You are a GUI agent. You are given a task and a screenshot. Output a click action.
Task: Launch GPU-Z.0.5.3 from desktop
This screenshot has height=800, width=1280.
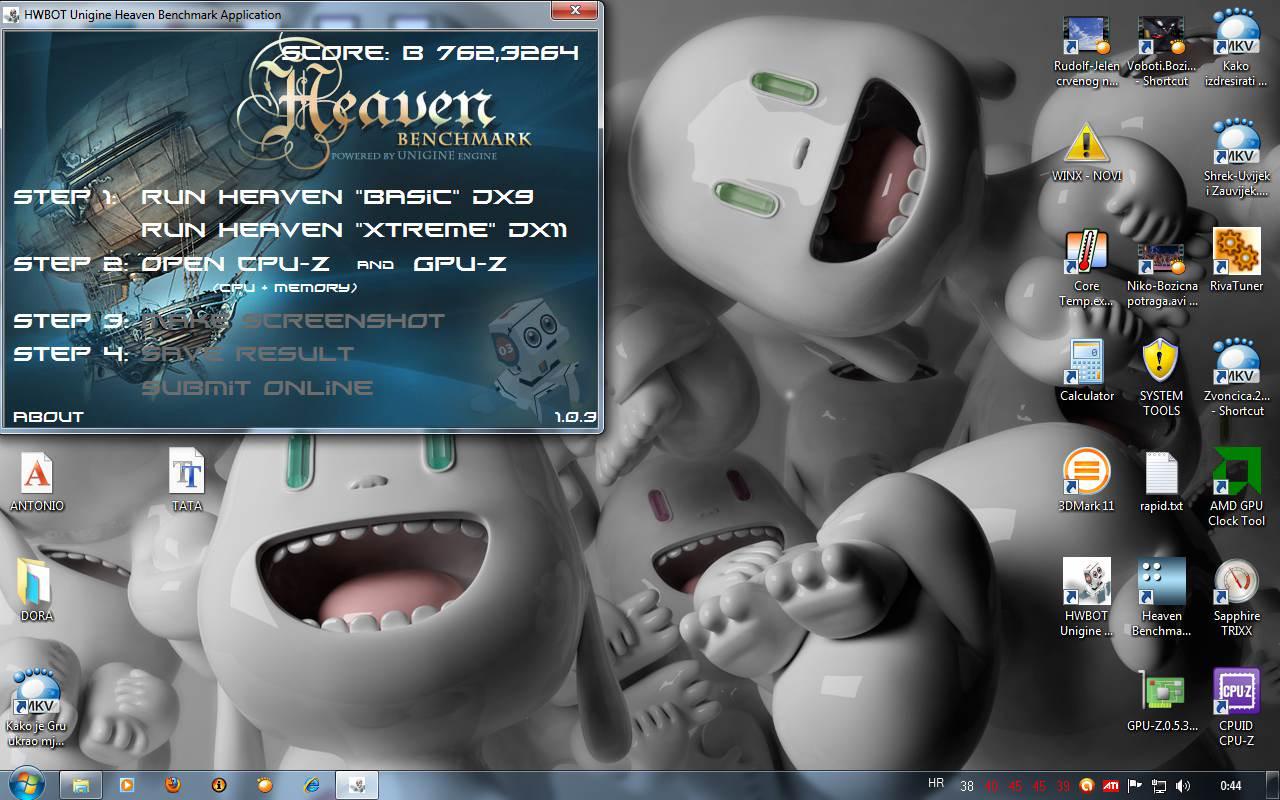click(1162, 701)
